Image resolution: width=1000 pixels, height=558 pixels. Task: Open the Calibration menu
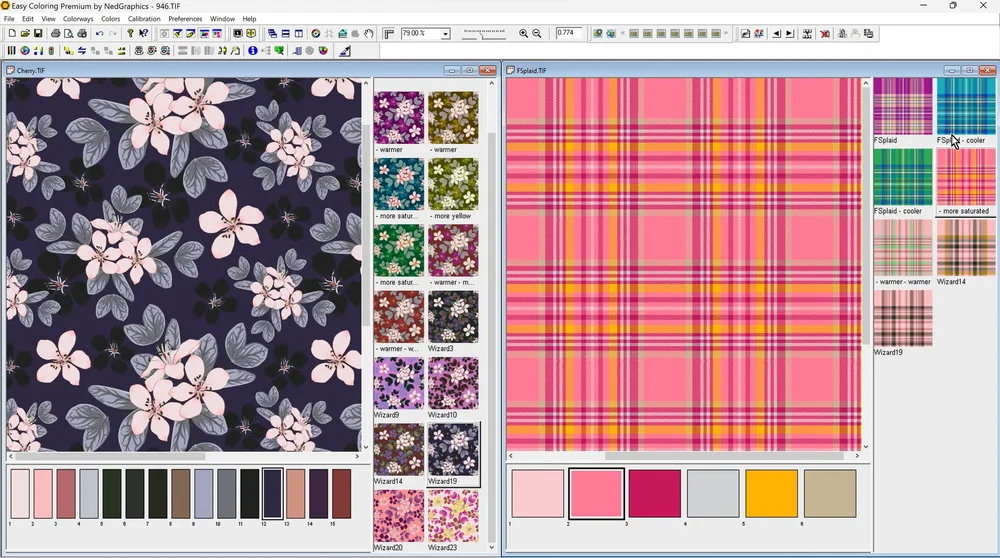click(x=144, y=19)
